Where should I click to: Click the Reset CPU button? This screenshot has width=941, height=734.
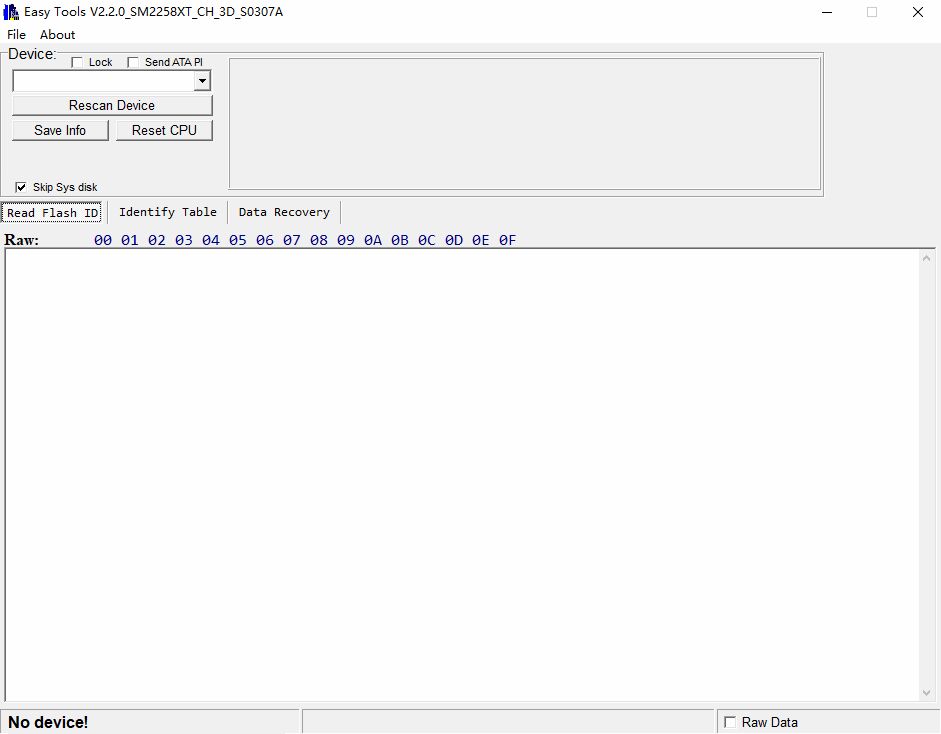(x=164, y=131)
